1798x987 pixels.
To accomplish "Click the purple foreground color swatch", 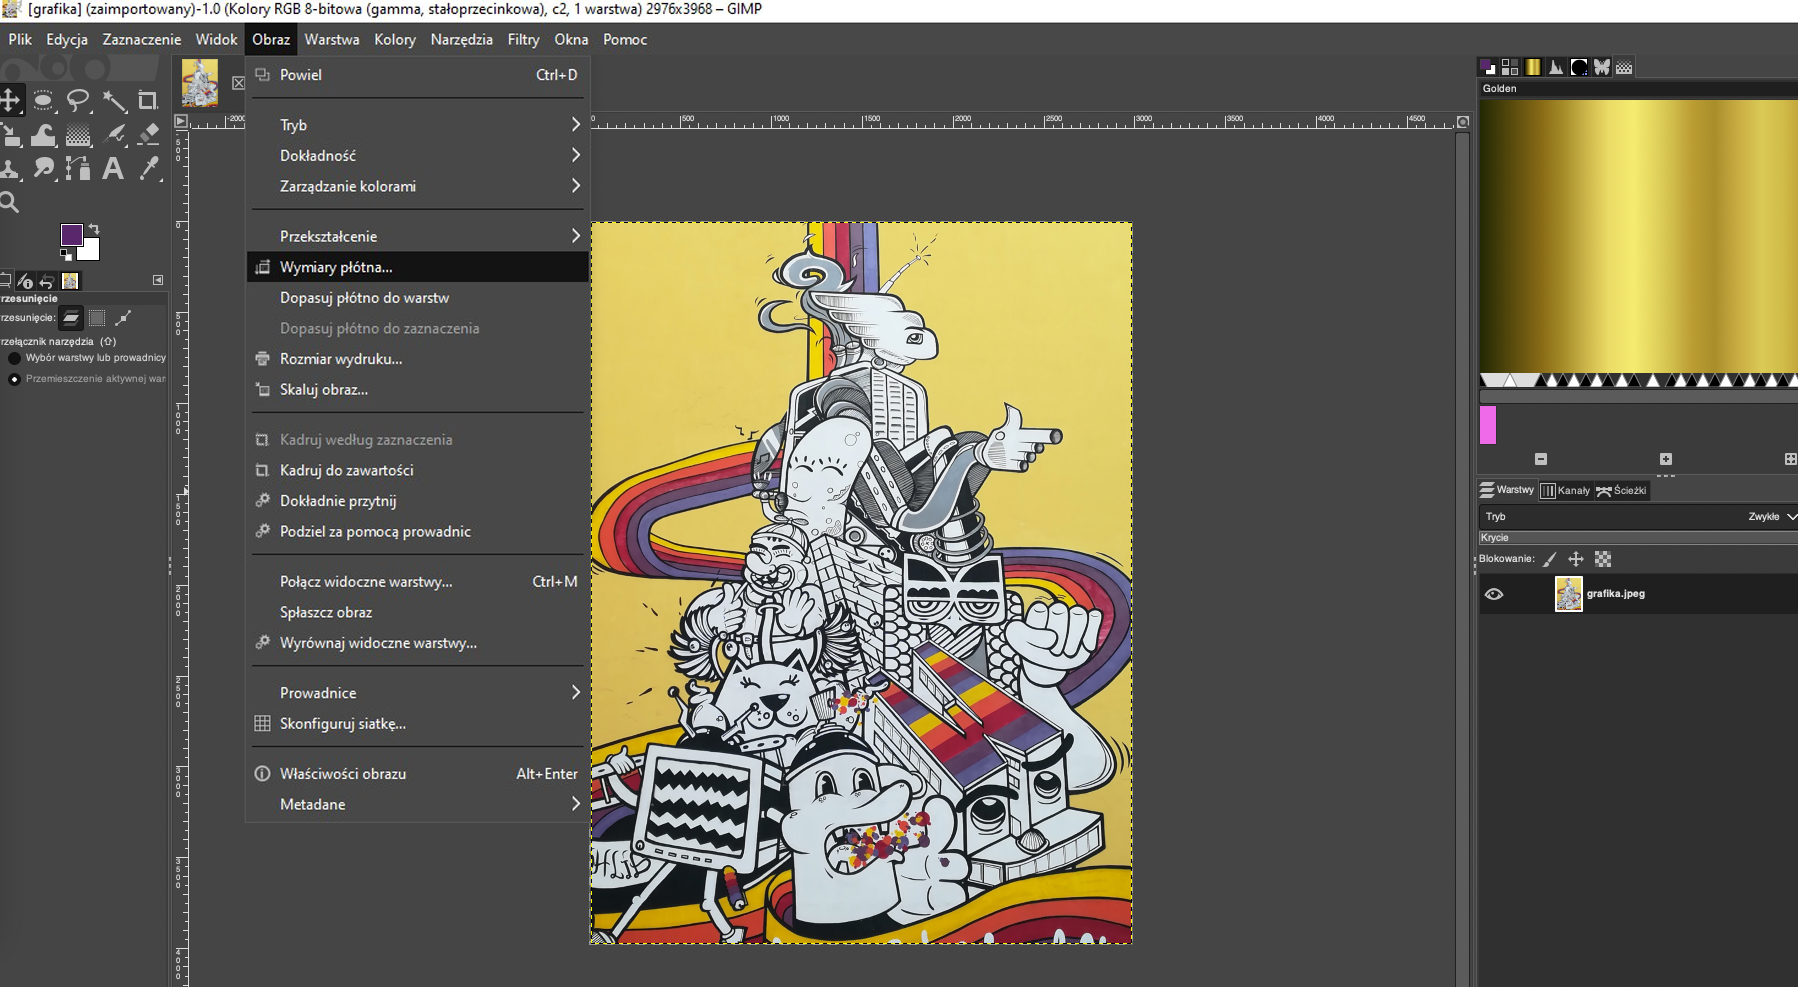I will (71, 234).
